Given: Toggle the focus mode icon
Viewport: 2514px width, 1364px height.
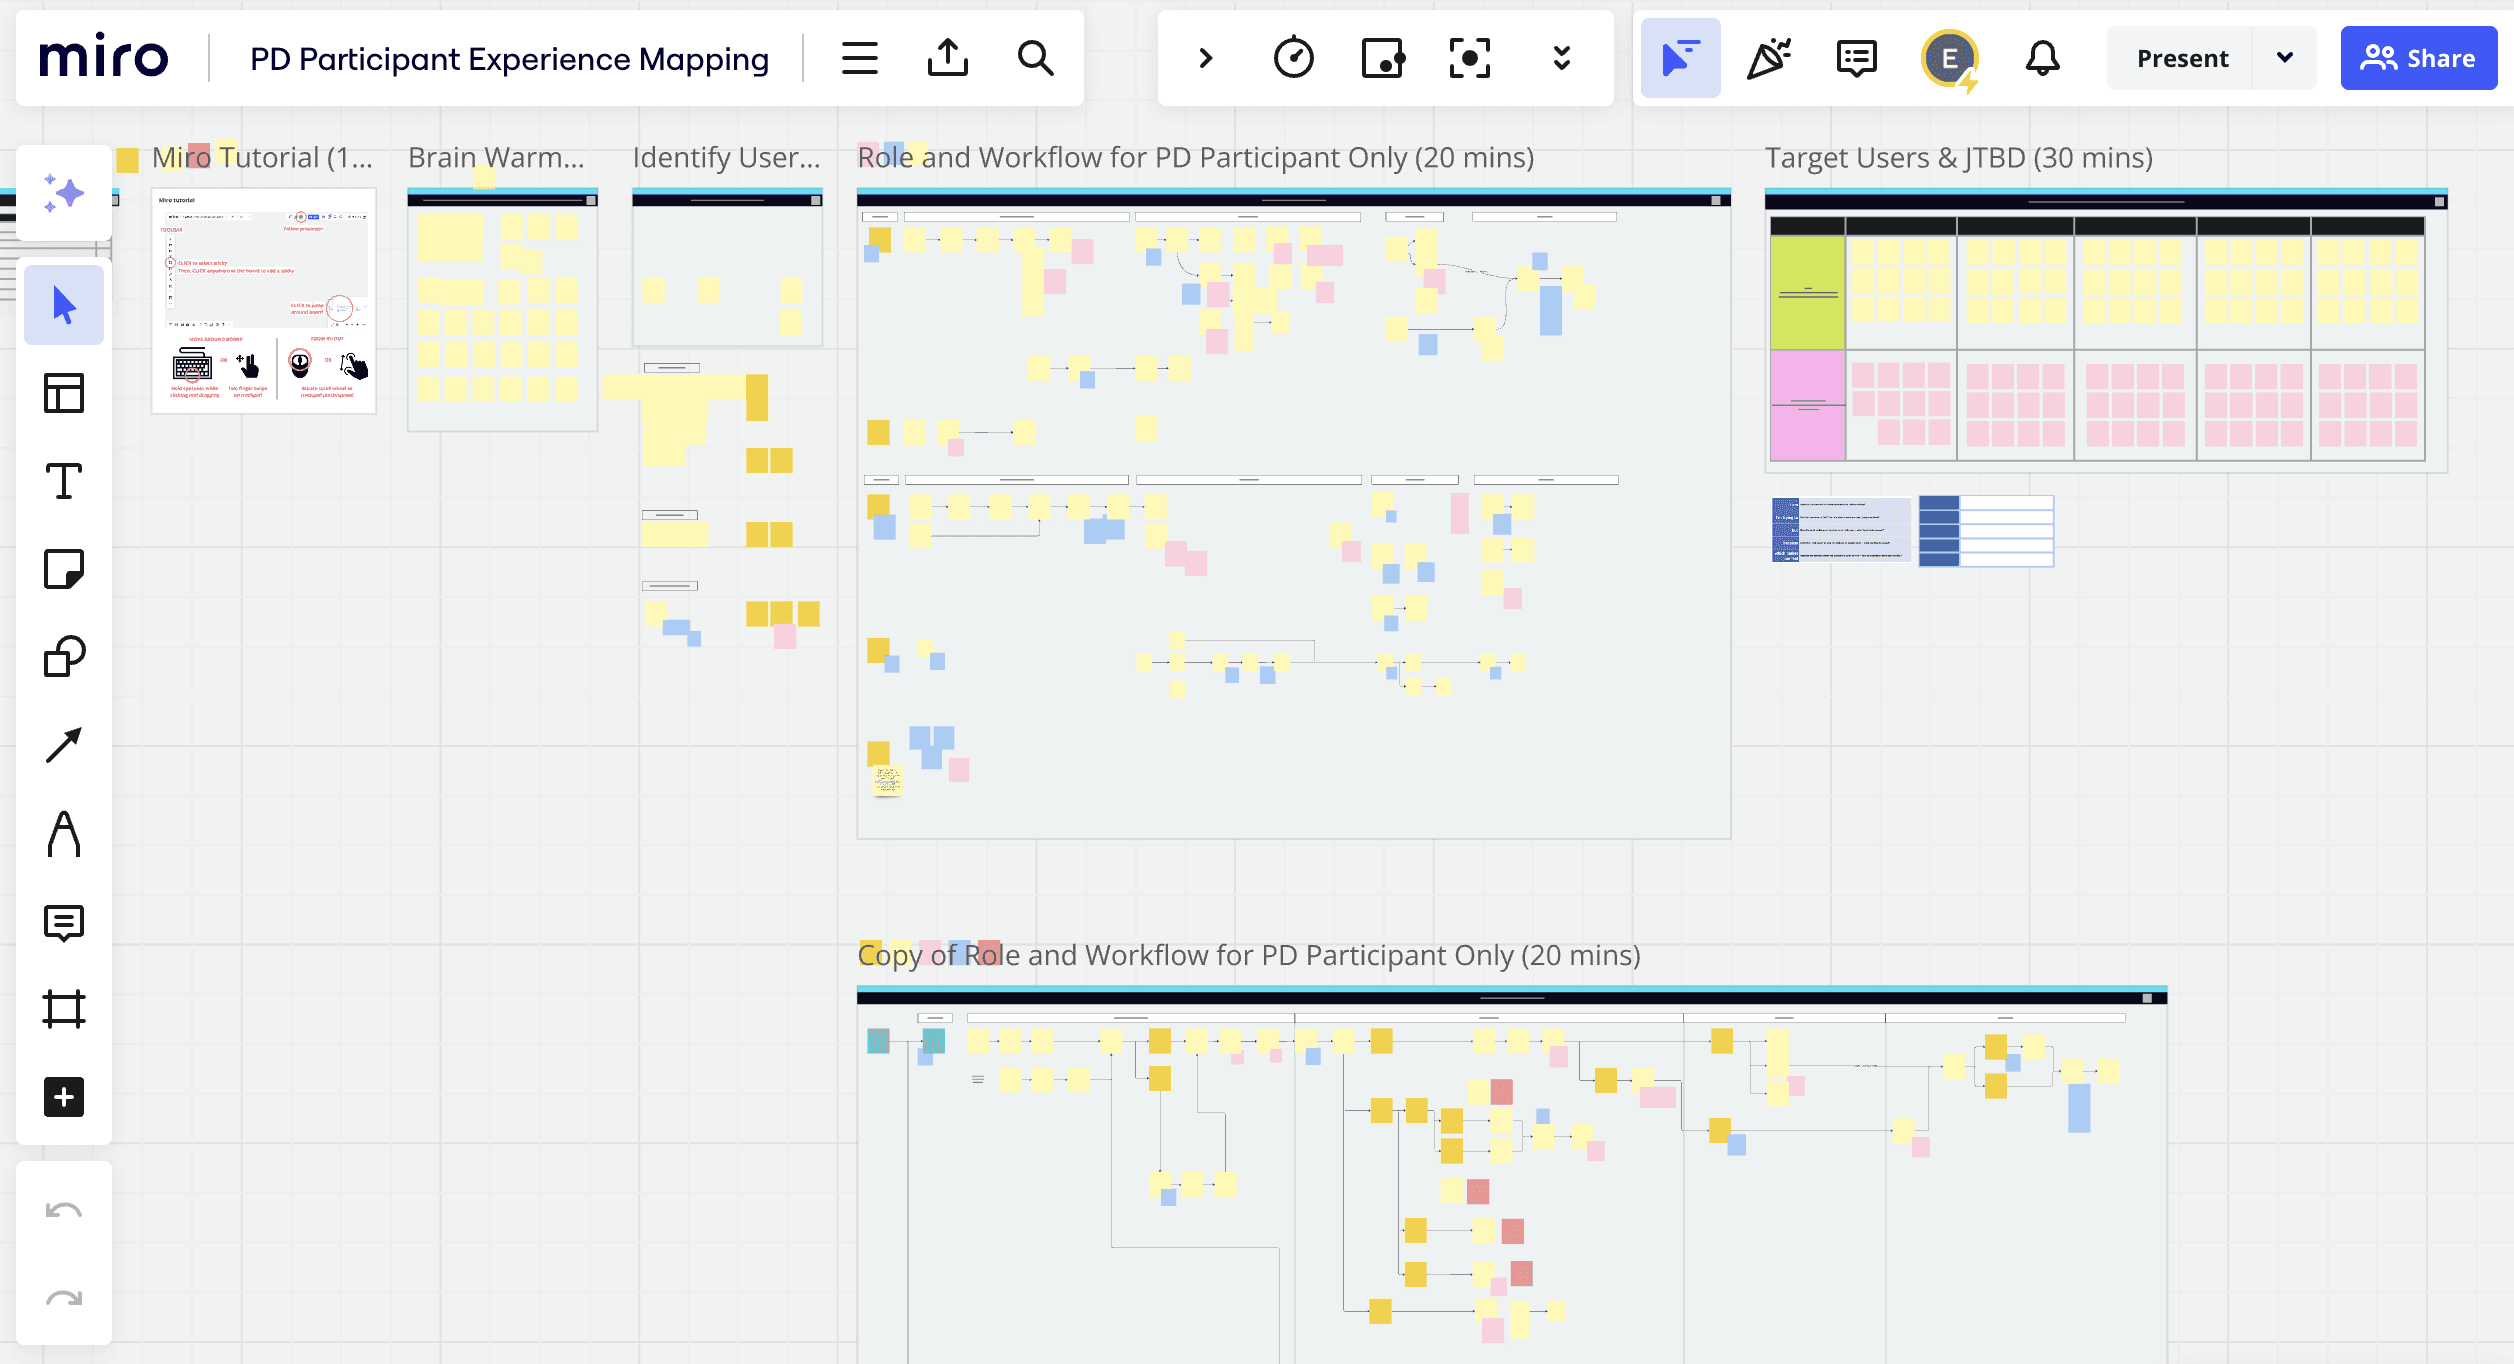Looking at the screenshot, I should [1469, 58].
